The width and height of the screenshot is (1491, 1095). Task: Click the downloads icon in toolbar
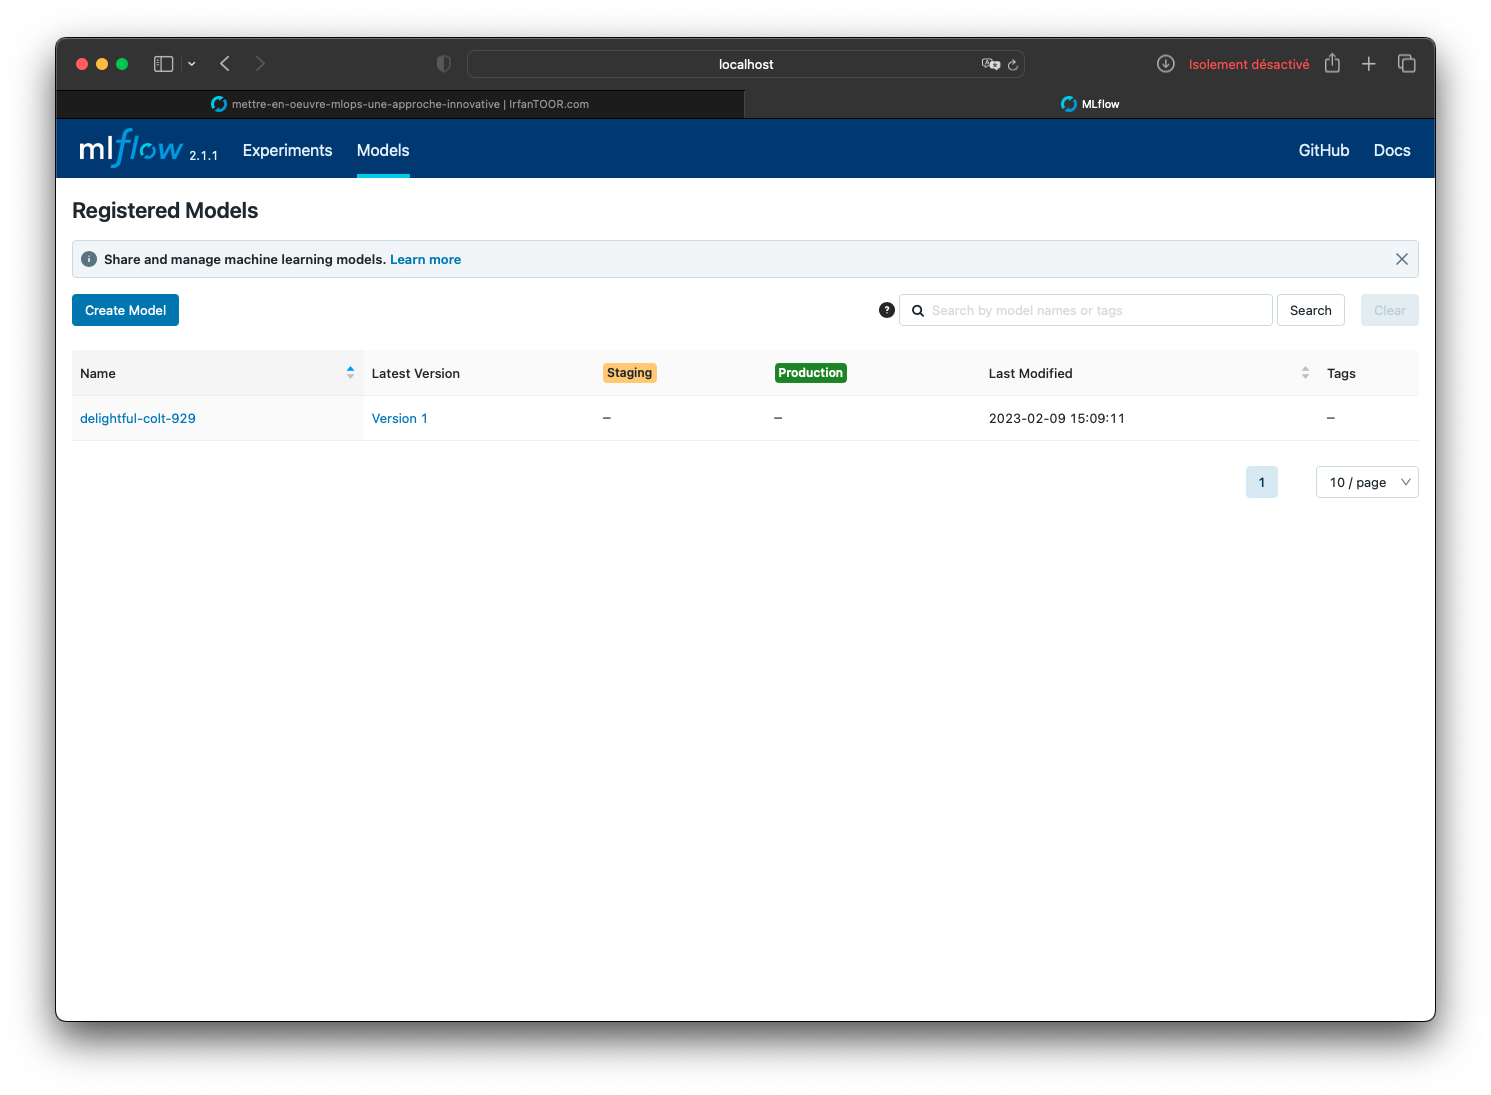point(1166,64)
